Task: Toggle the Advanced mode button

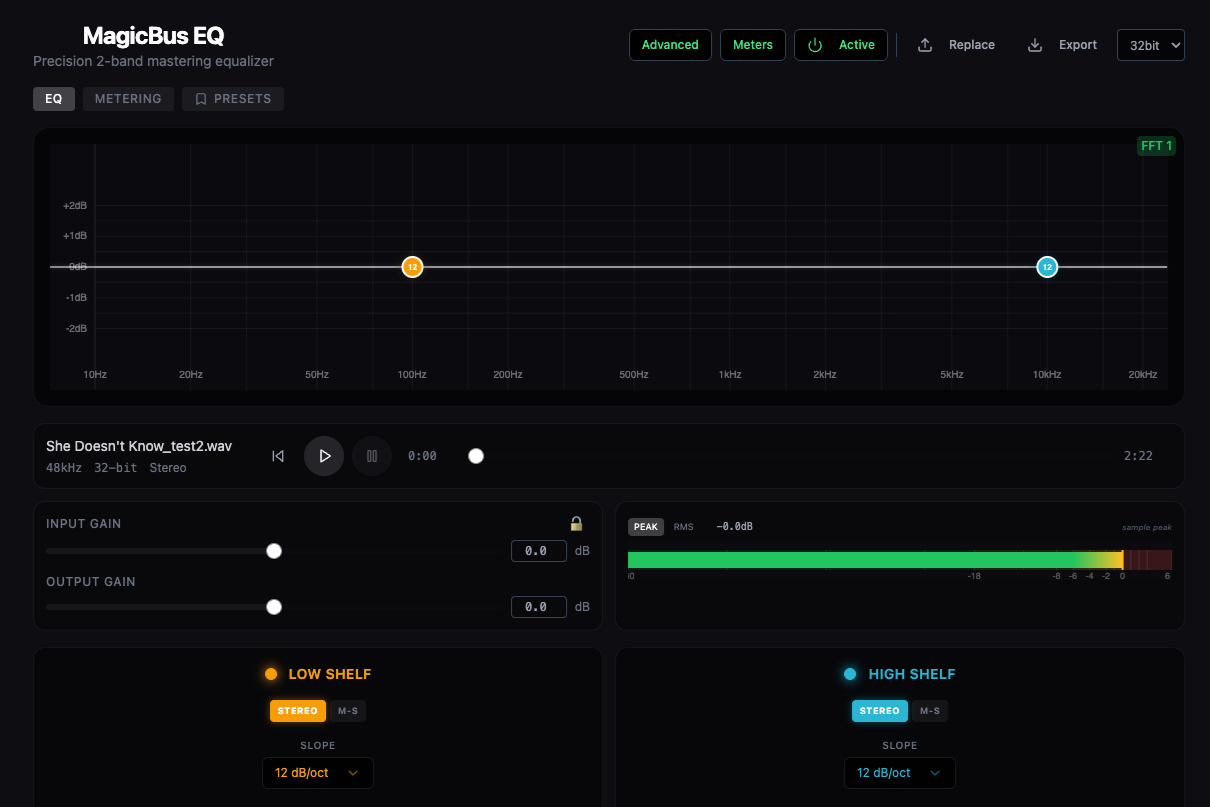Action: (670, 45)
